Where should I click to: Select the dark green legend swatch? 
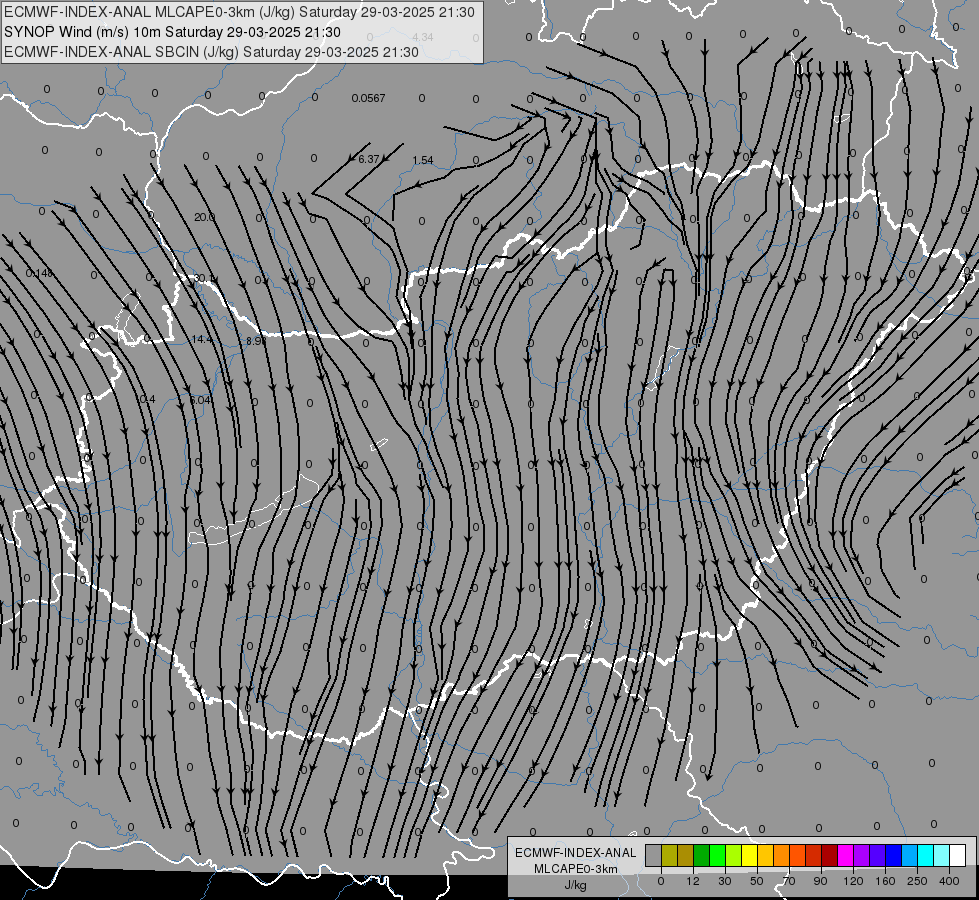[702, 855]
